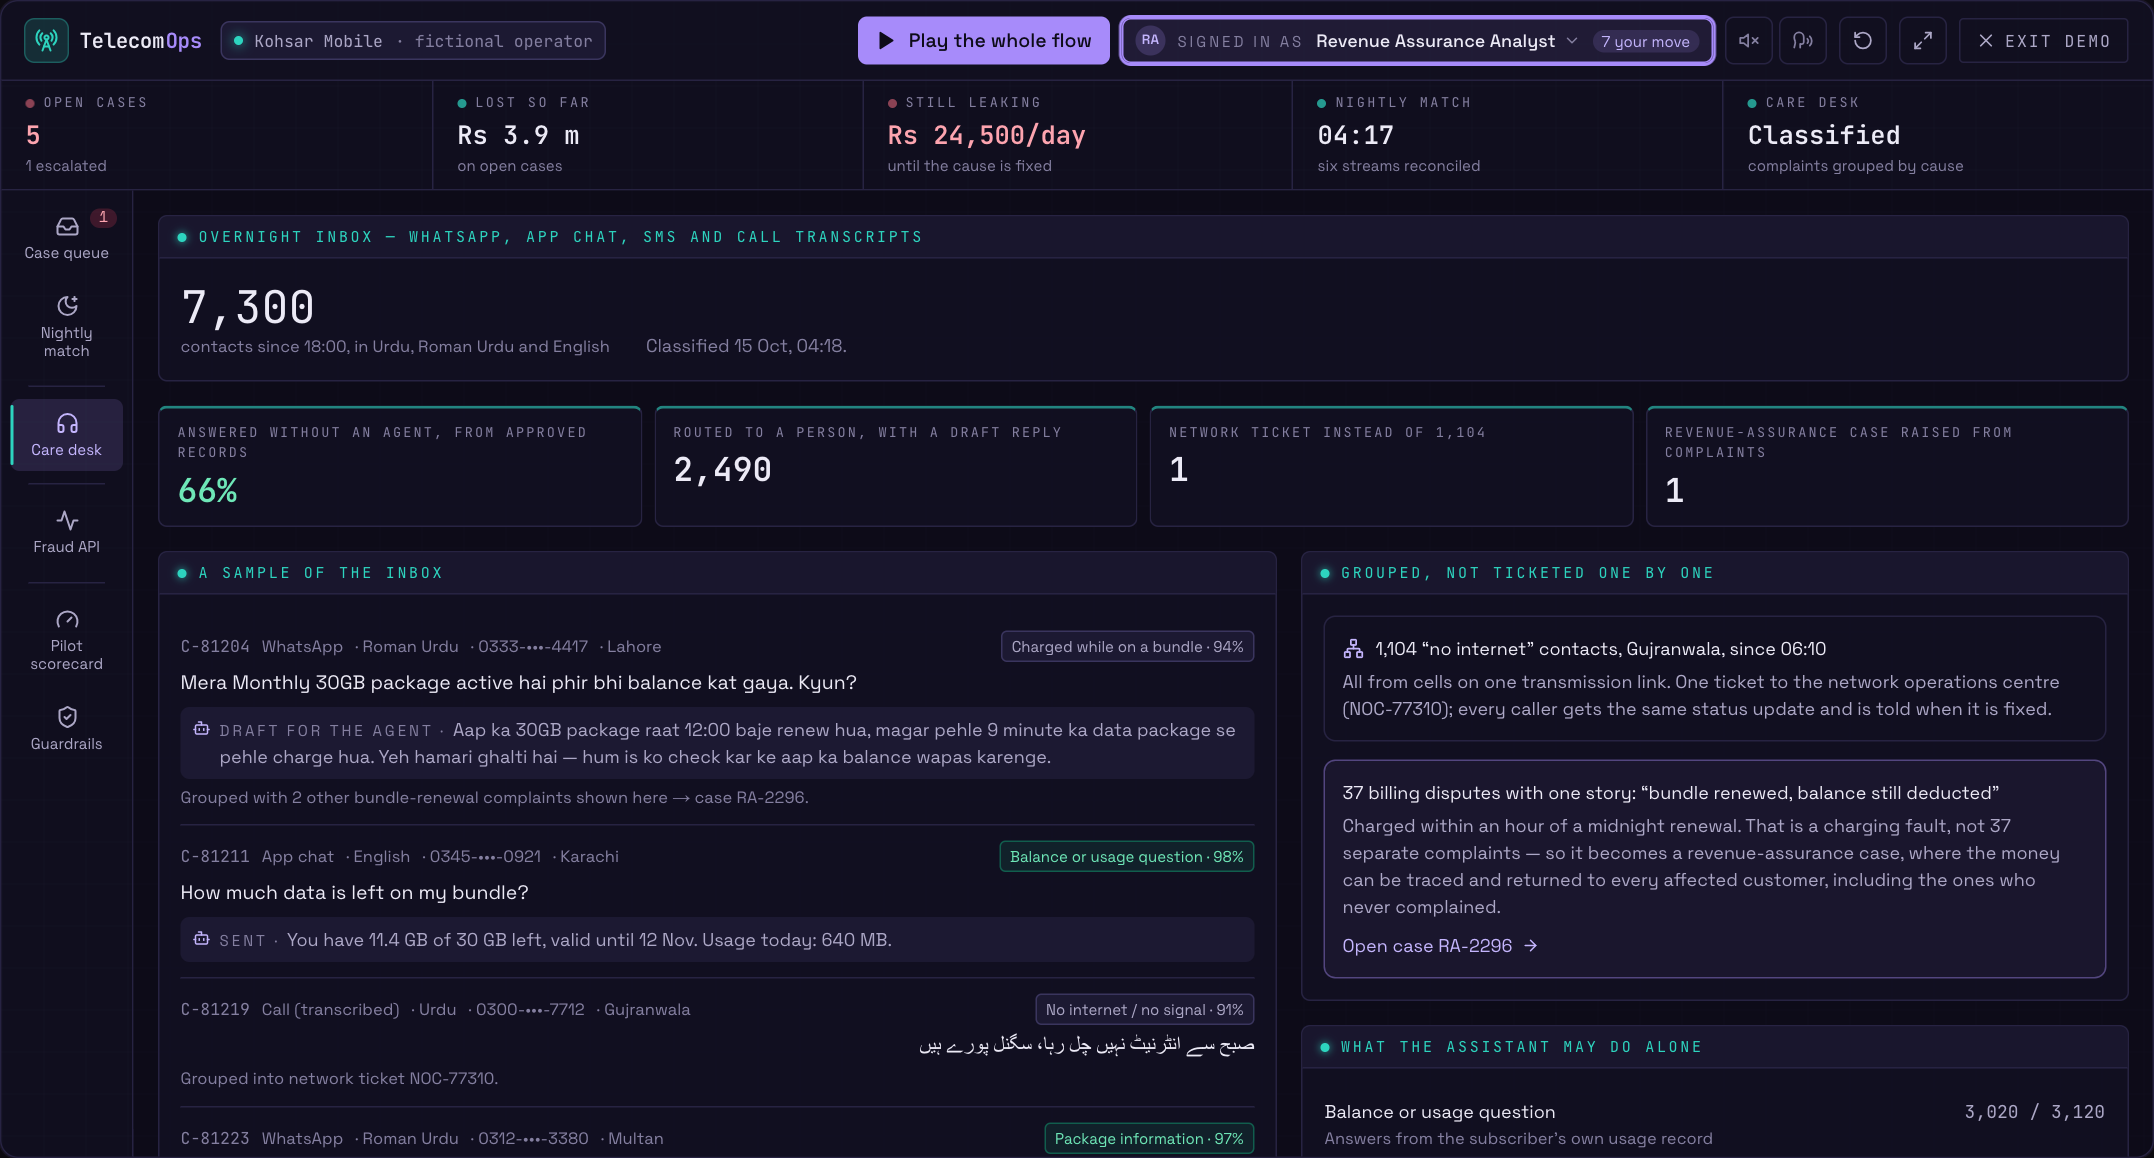Click the Package information 97% tag
This screenshot has height=1158, width=2154.
point(1149,1139)
